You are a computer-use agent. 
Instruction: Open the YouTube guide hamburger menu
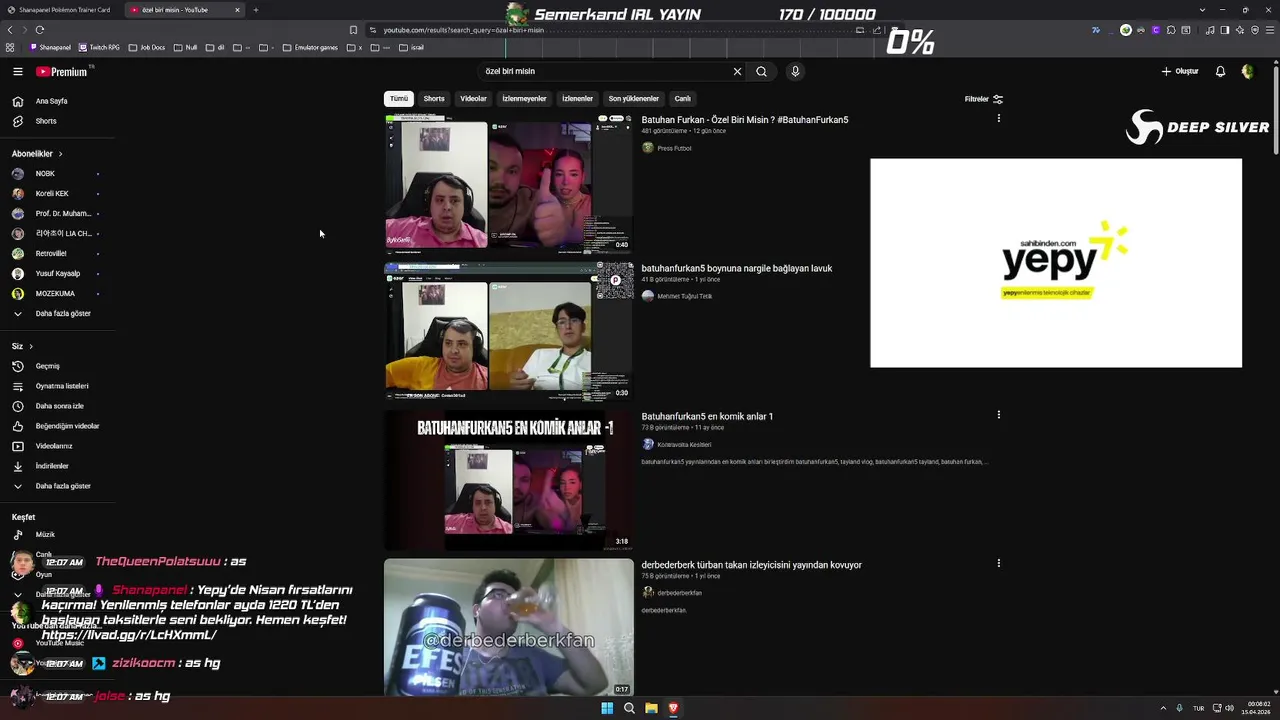click(x=17, y=72)
